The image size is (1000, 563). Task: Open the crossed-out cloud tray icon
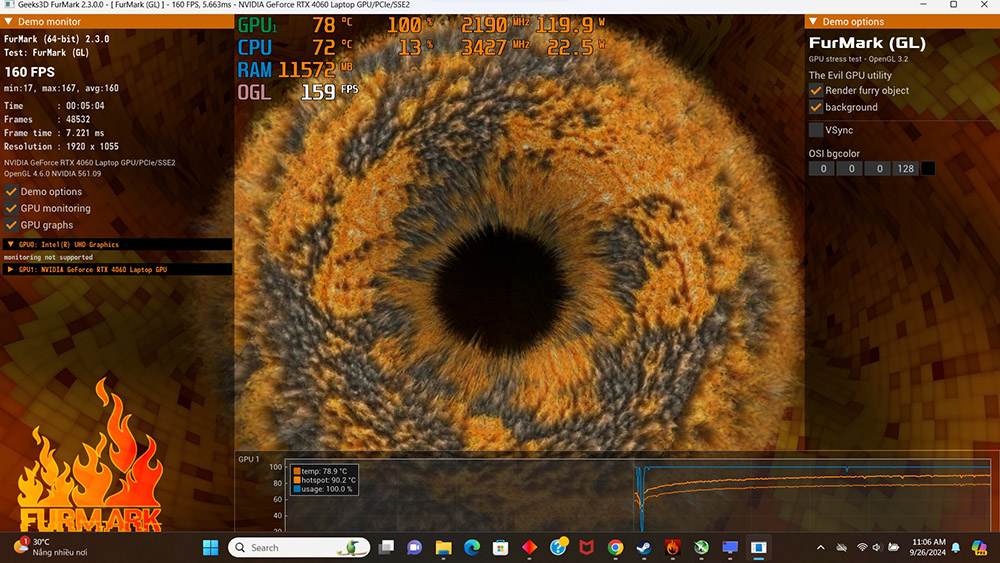(x=842, y=547)
